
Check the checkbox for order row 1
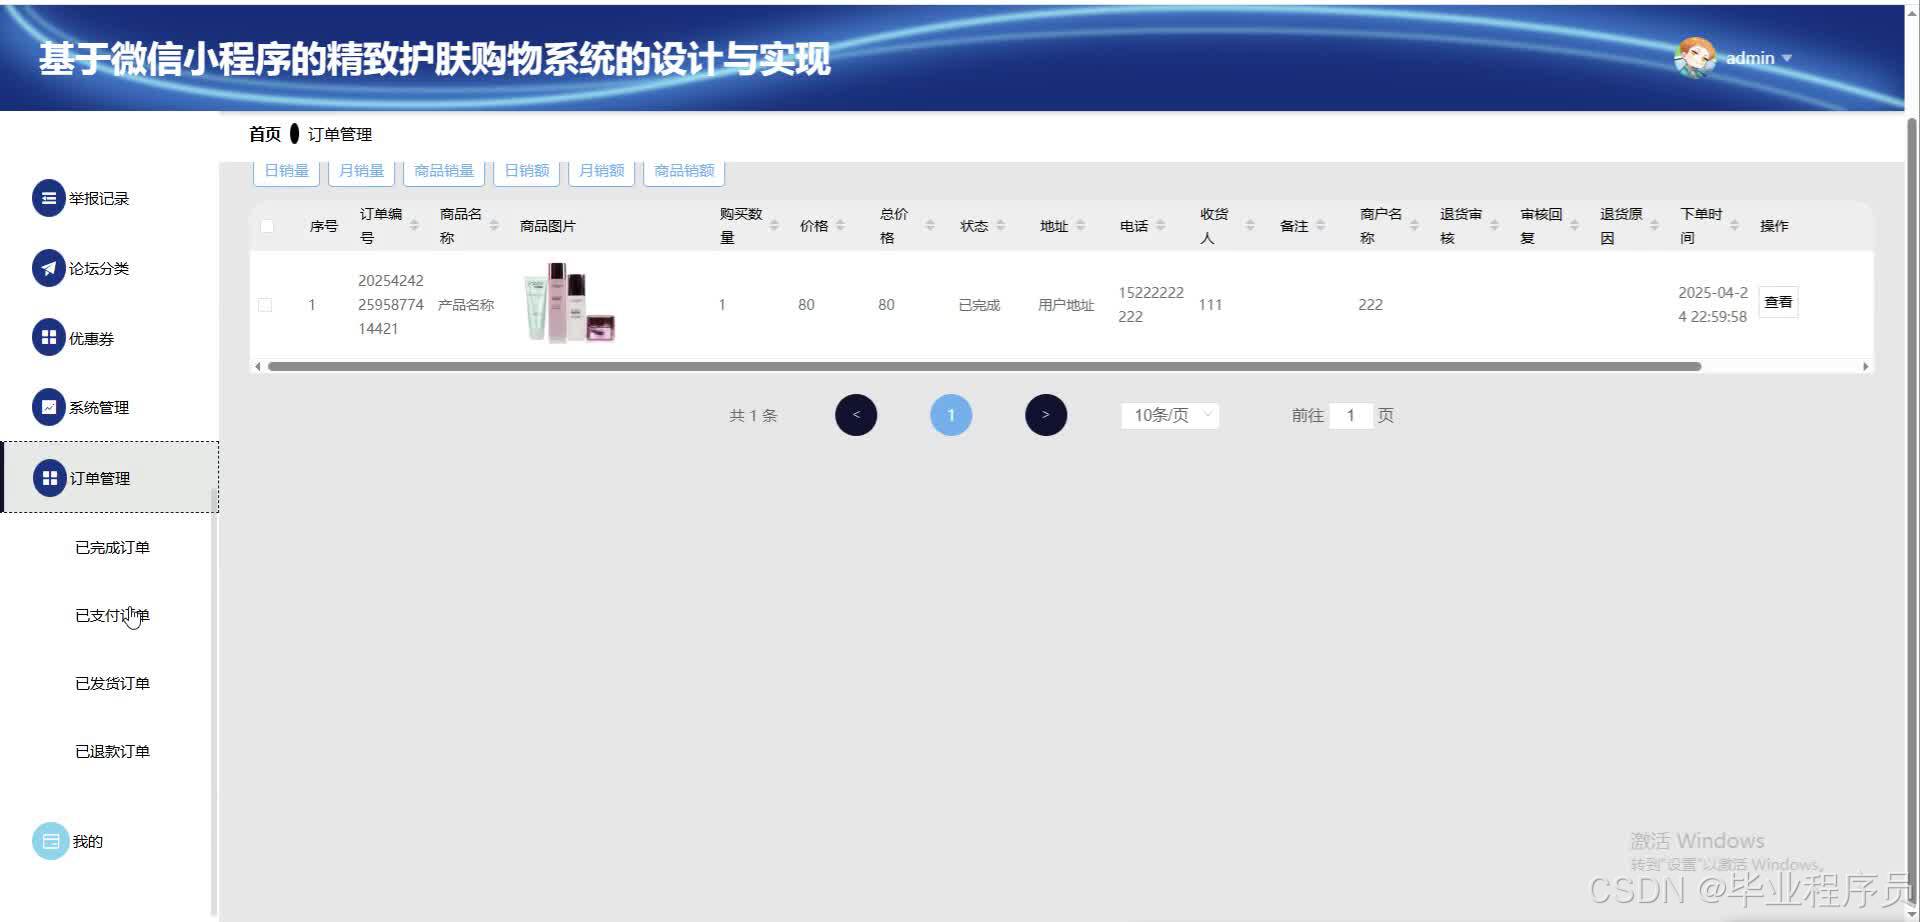click(265, 304)
